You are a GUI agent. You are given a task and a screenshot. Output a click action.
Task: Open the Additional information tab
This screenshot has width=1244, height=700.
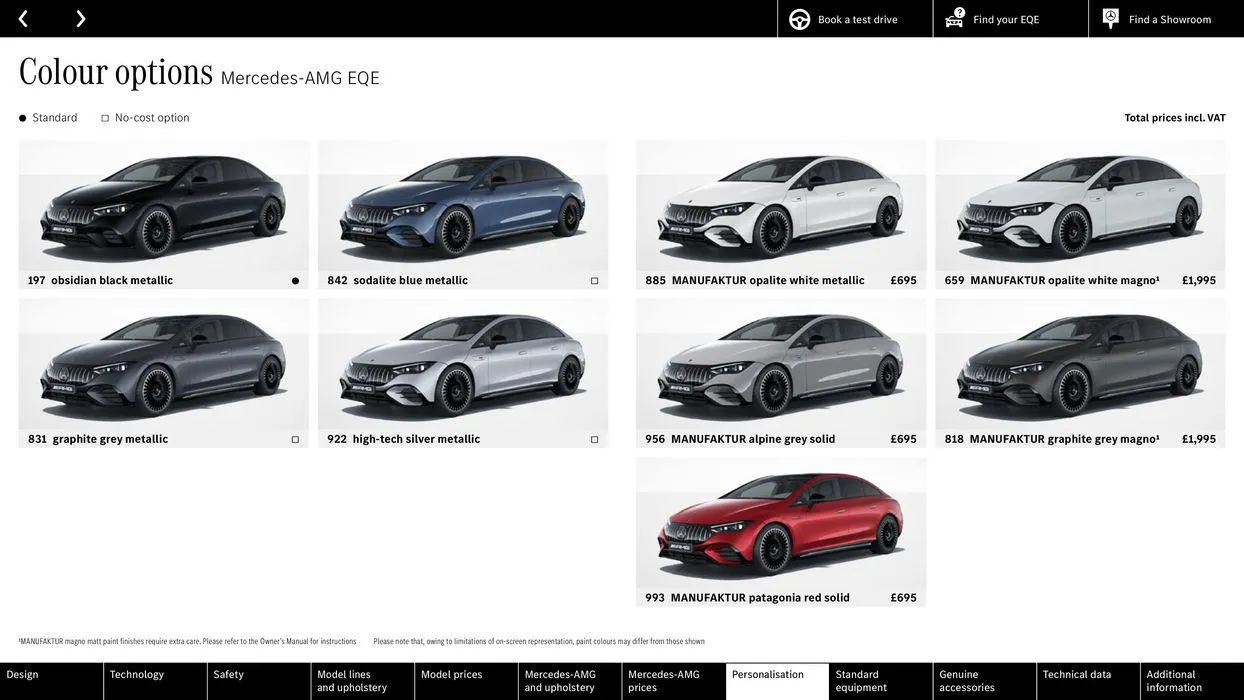pos(1193,681)
